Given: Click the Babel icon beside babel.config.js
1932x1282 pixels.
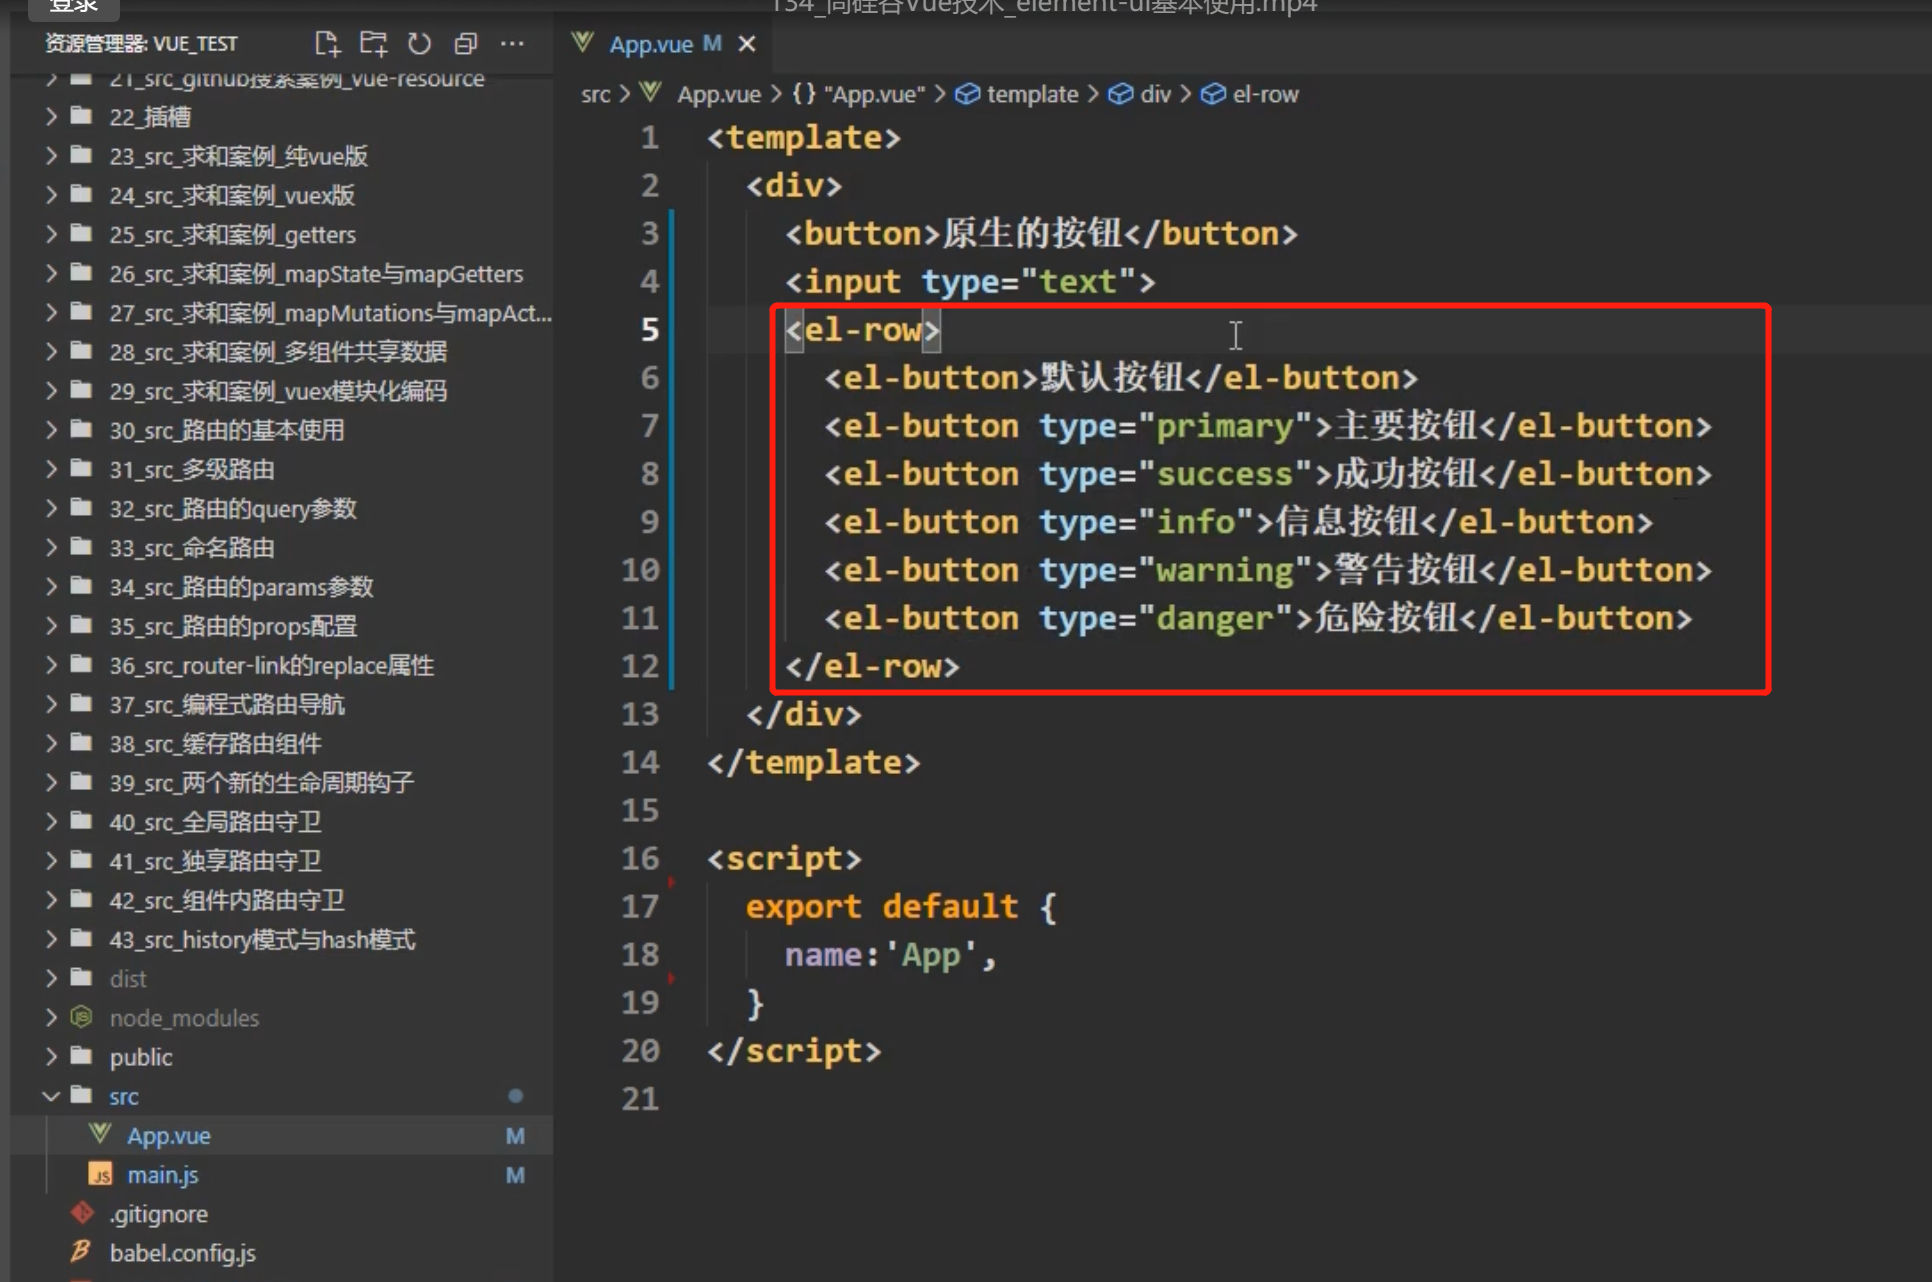Looking at the screenshot, I should pyautogui.click(x=82, y=1252).
